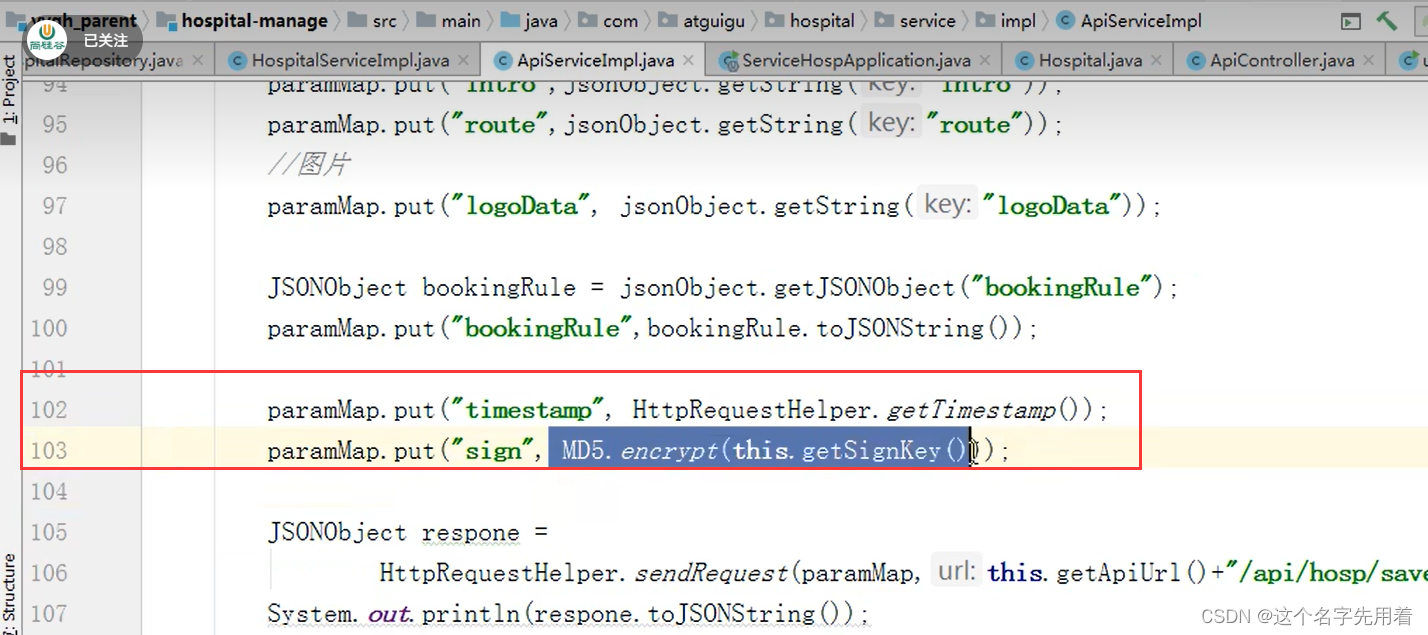
Task: Click the bookingRule variable declaration
Action: (x=499, y=288)
